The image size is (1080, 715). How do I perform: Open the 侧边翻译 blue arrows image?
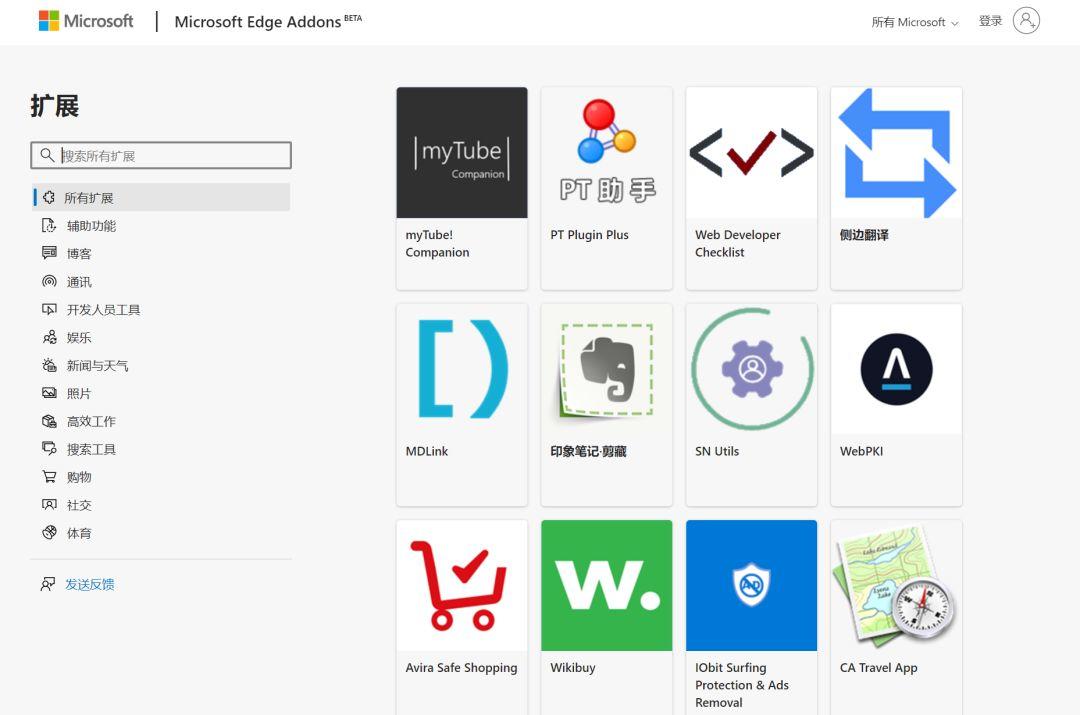(x=896, y=152)
